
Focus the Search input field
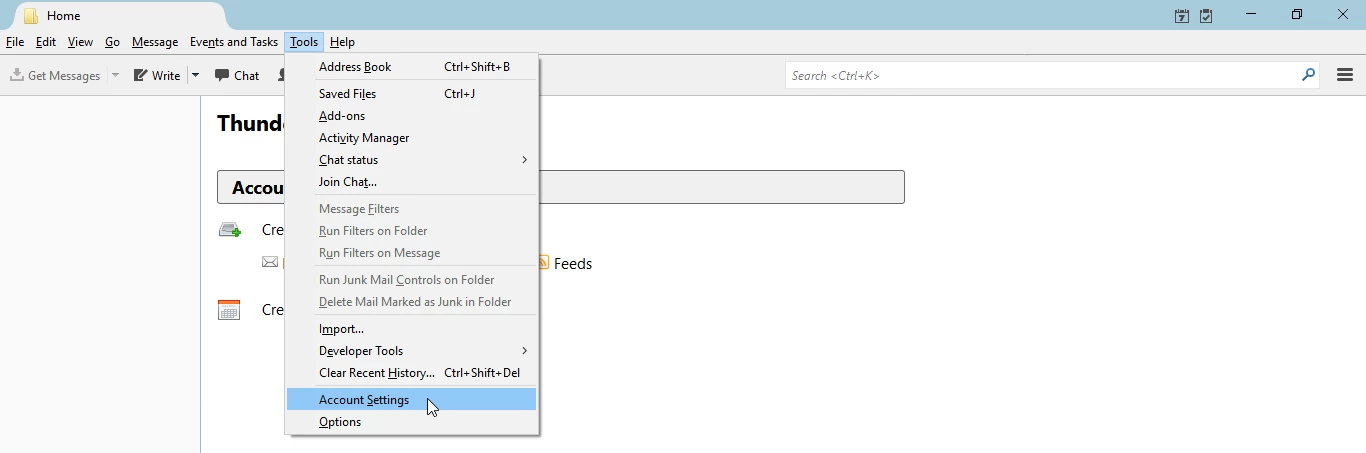[1052, 75]
